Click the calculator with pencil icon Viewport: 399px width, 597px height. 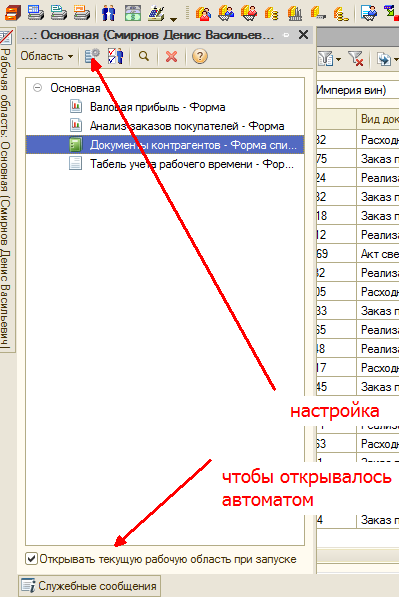156,13
